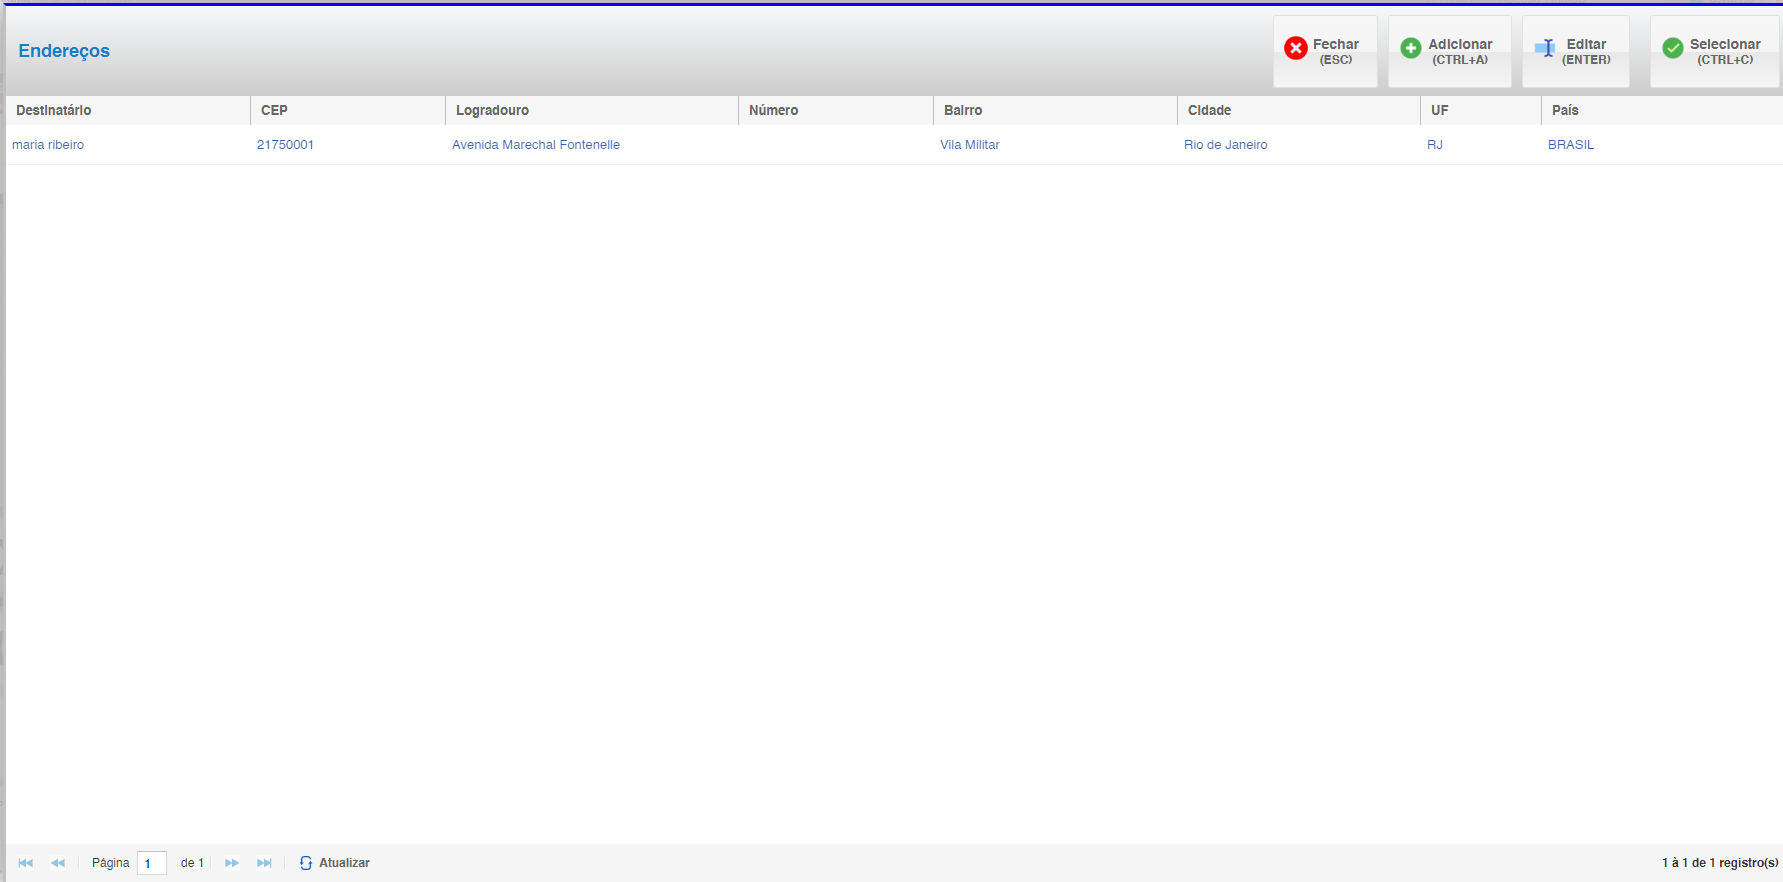Click the green Adicionar plus icon

[x=1410, y=48]
